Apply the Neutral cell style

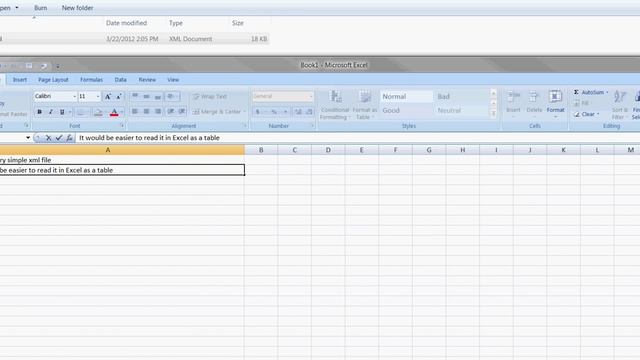point(461,111)
